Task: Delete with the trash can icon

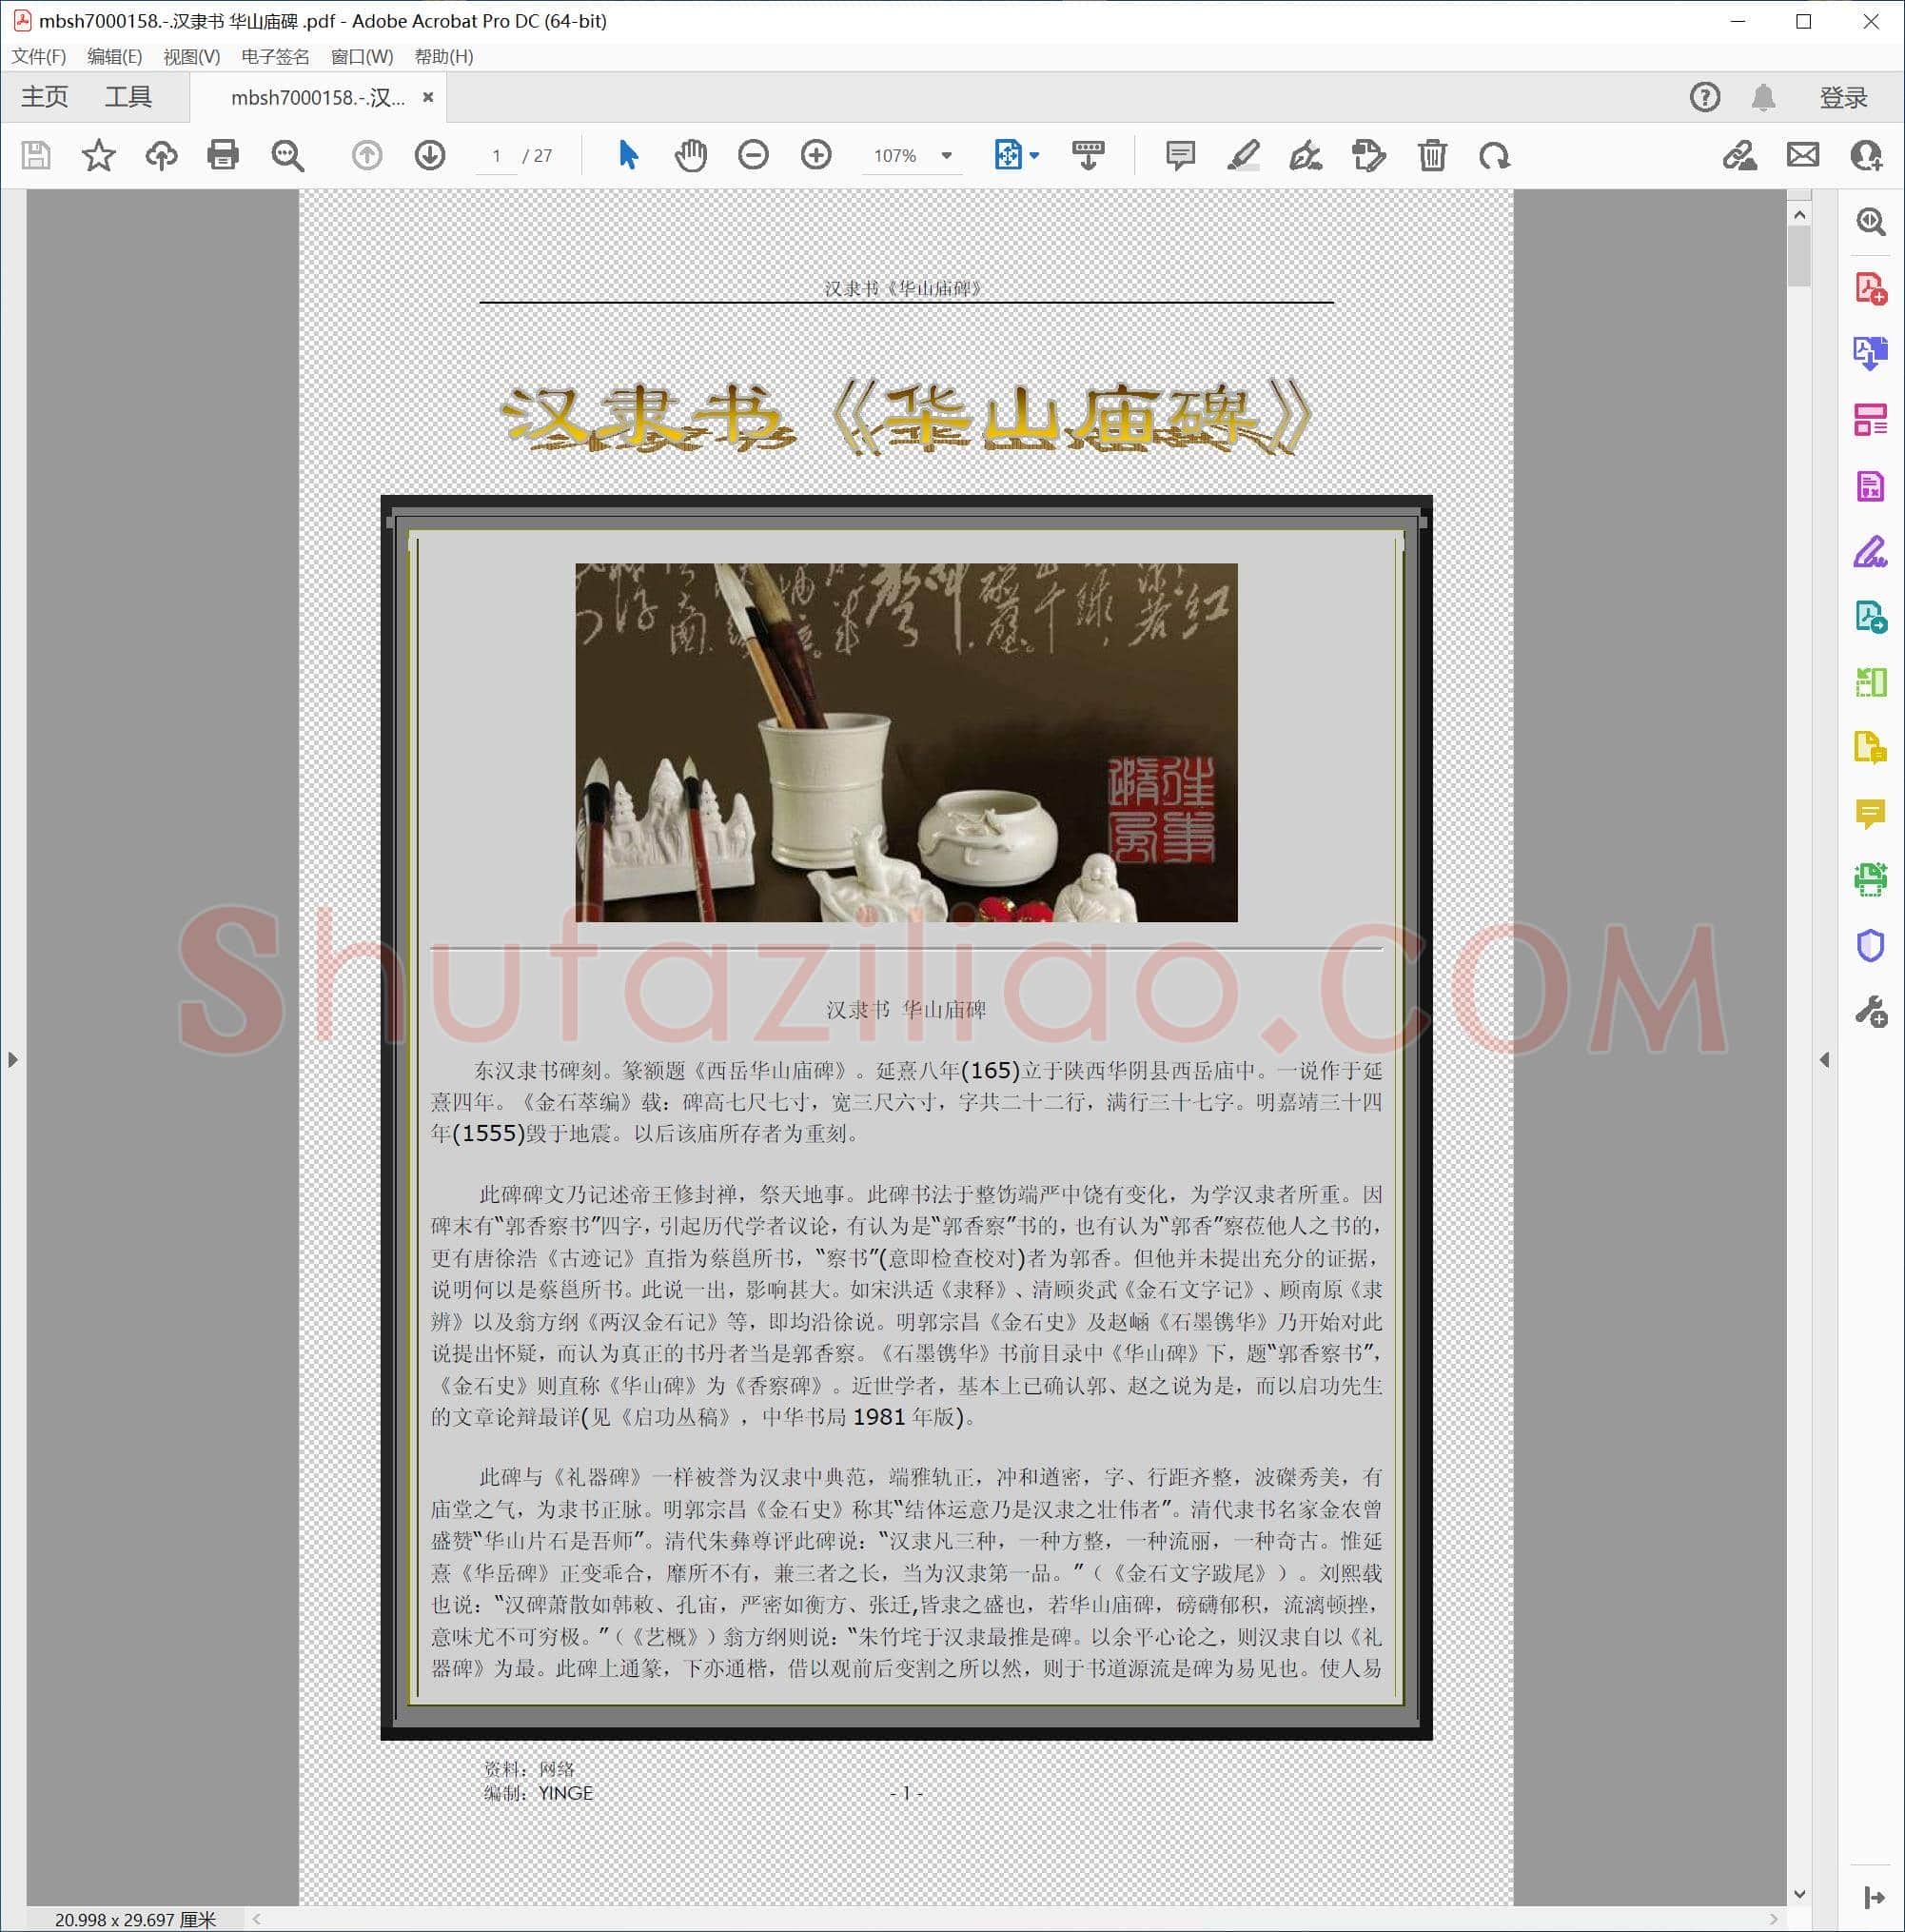Action: point(1432,155)
